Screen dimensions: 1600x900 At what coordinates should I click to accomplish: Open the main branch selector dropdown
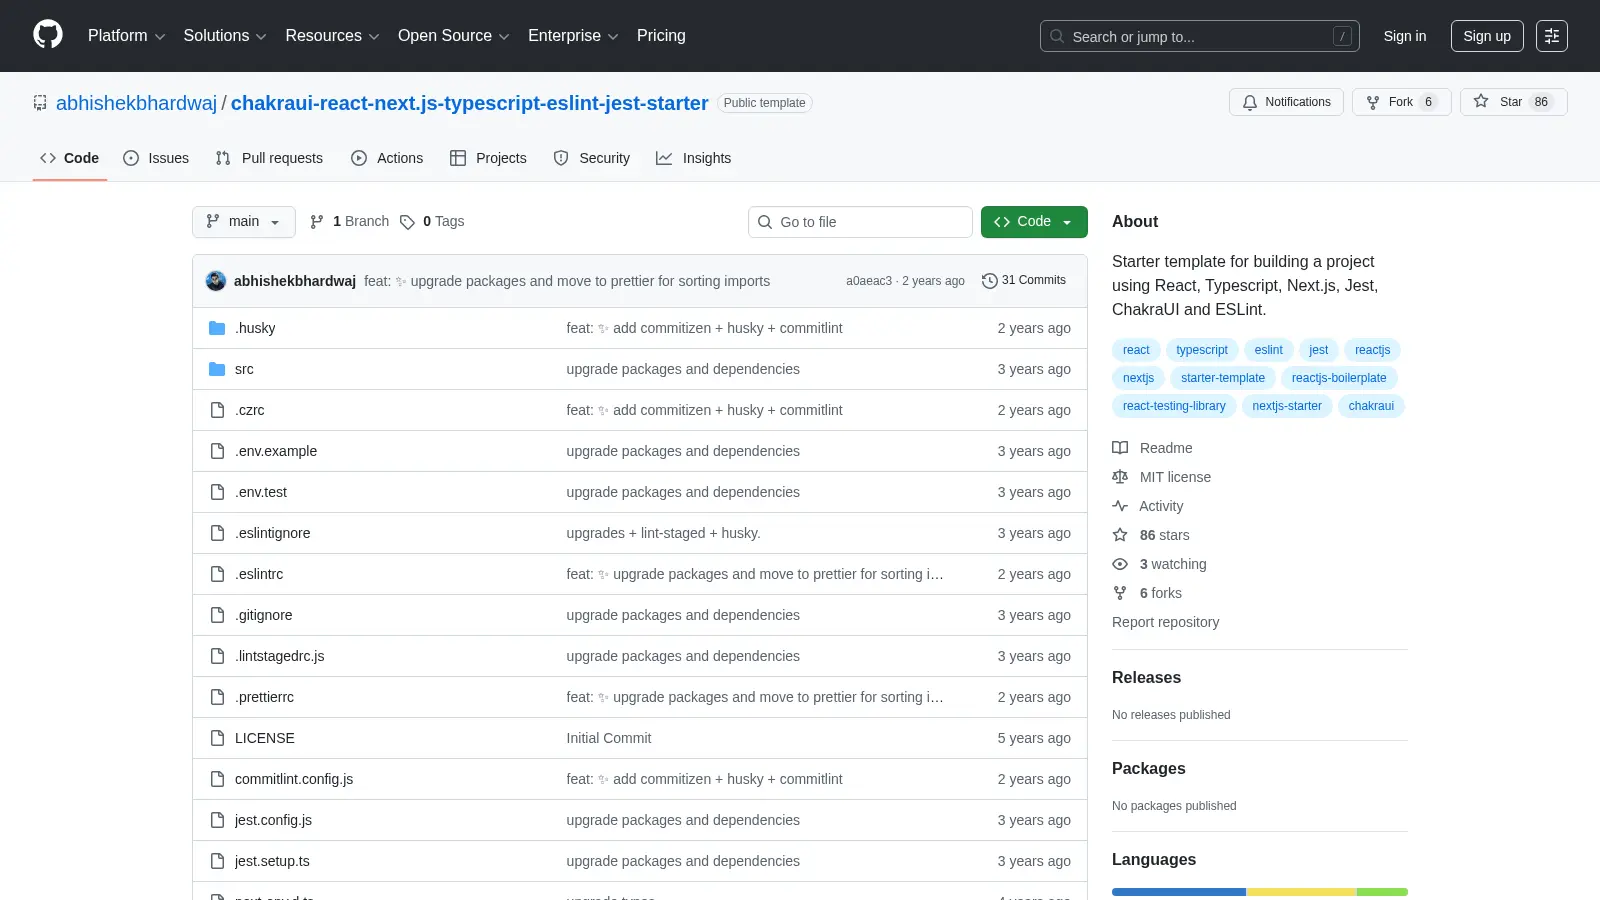click(244, 222)
